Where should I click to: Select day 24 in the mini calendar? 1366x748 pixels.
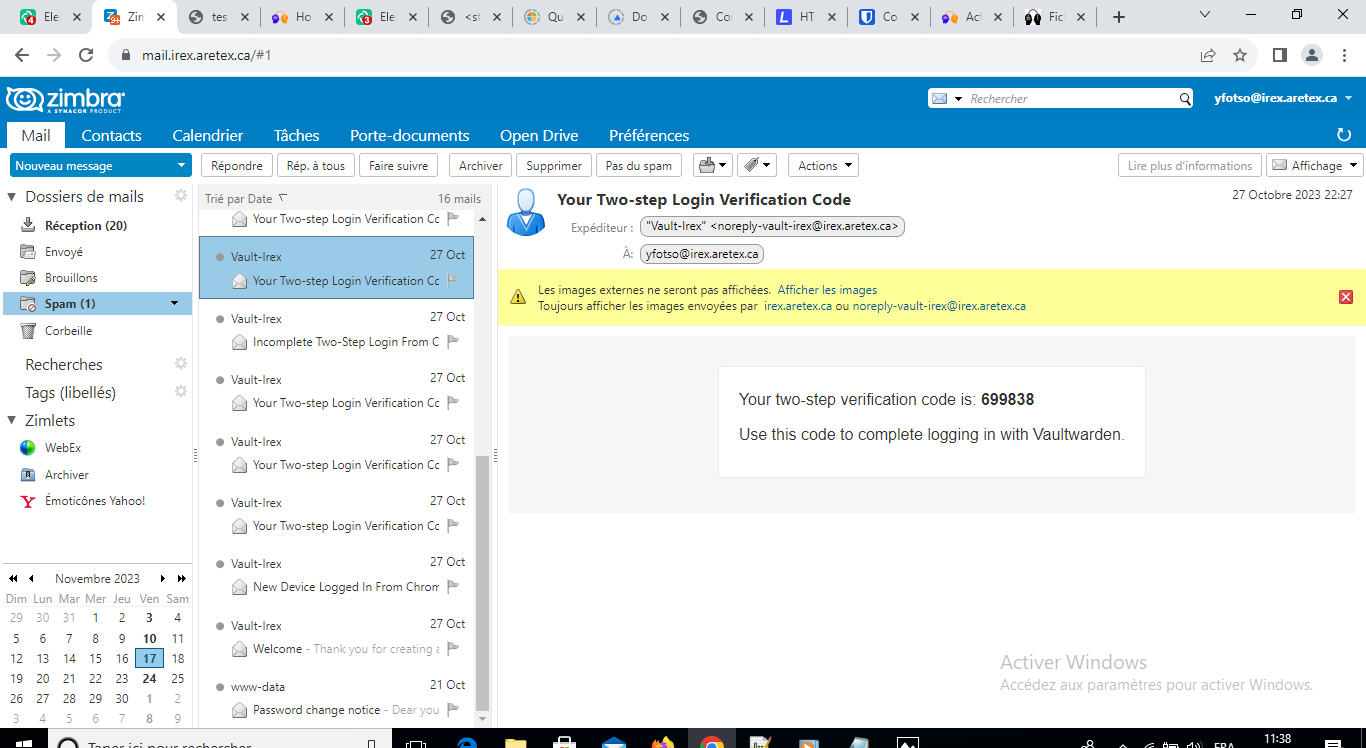click(149, 678)
